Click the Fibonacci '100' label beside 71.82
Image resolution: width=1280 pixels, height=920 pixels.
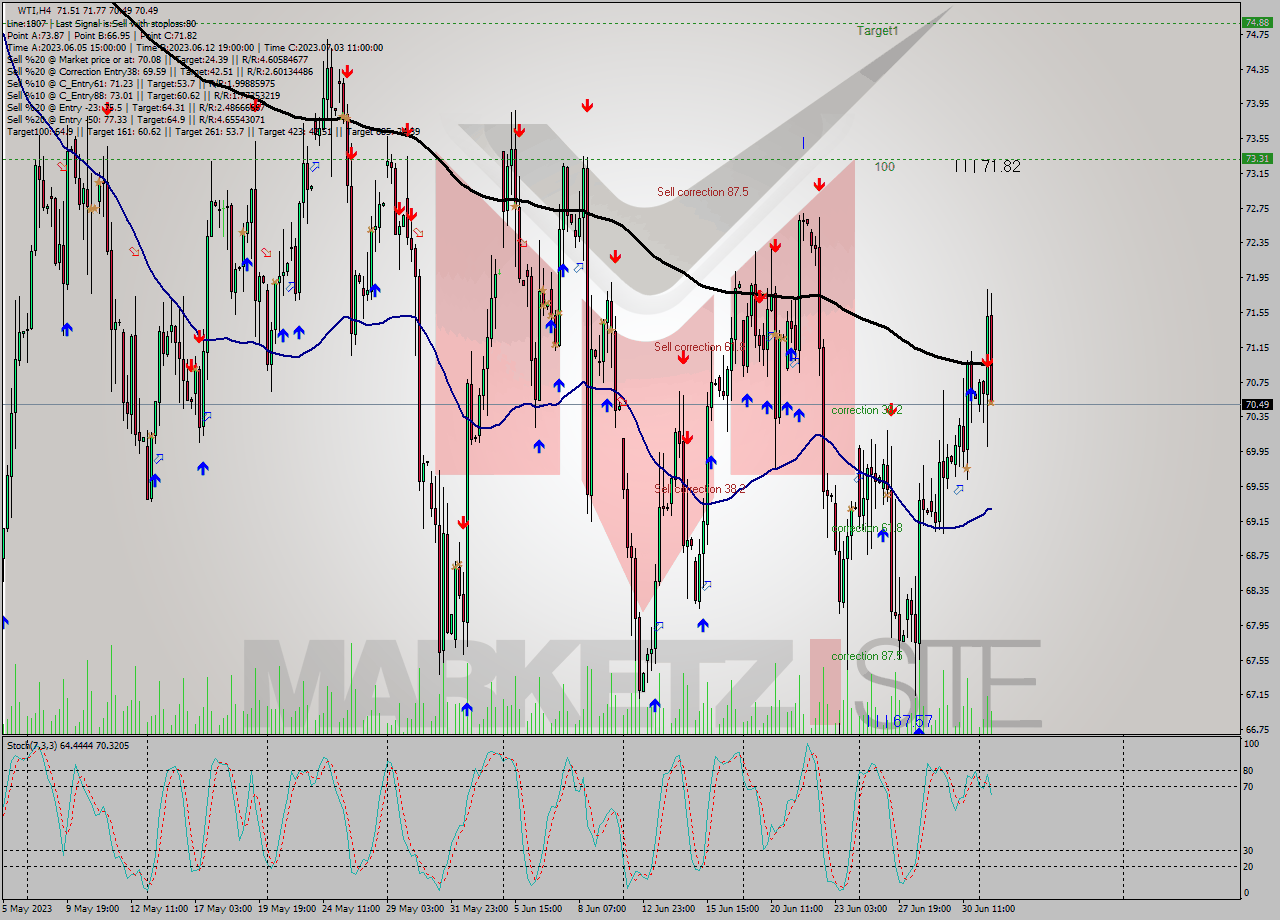pyautogui.click(x=884, y=167)
